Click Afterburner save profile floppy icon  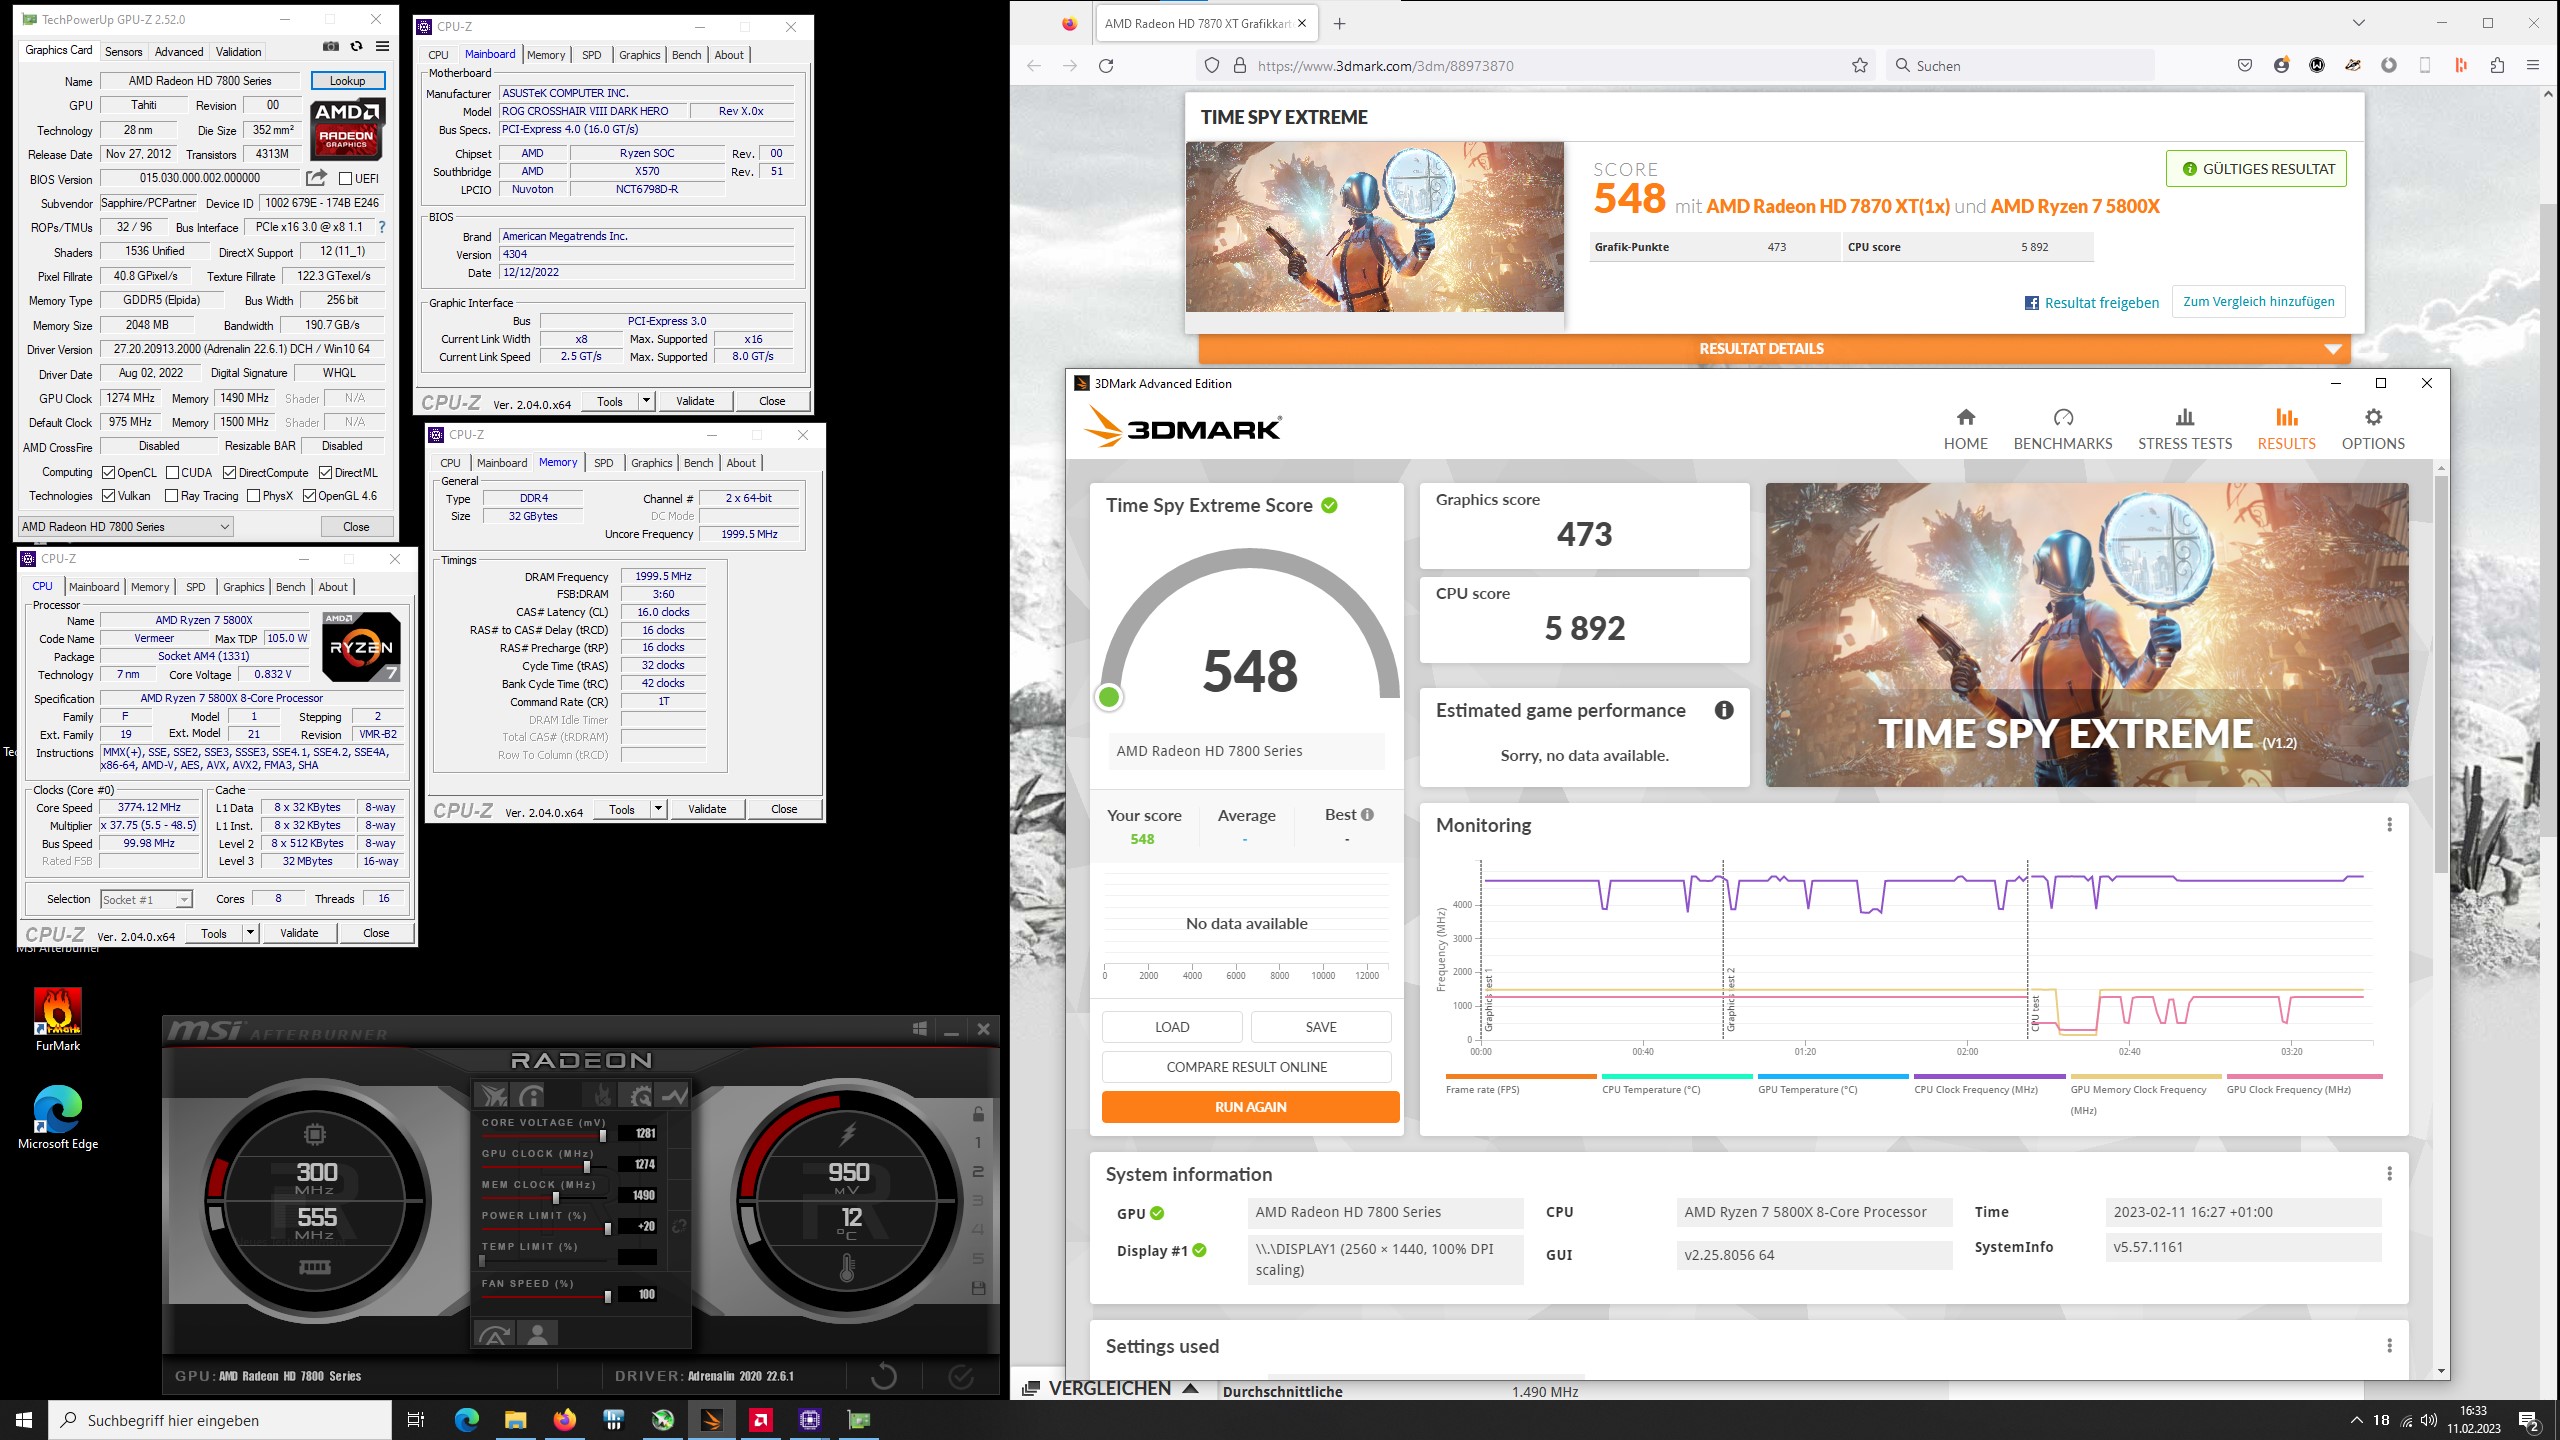[978, 1288]
